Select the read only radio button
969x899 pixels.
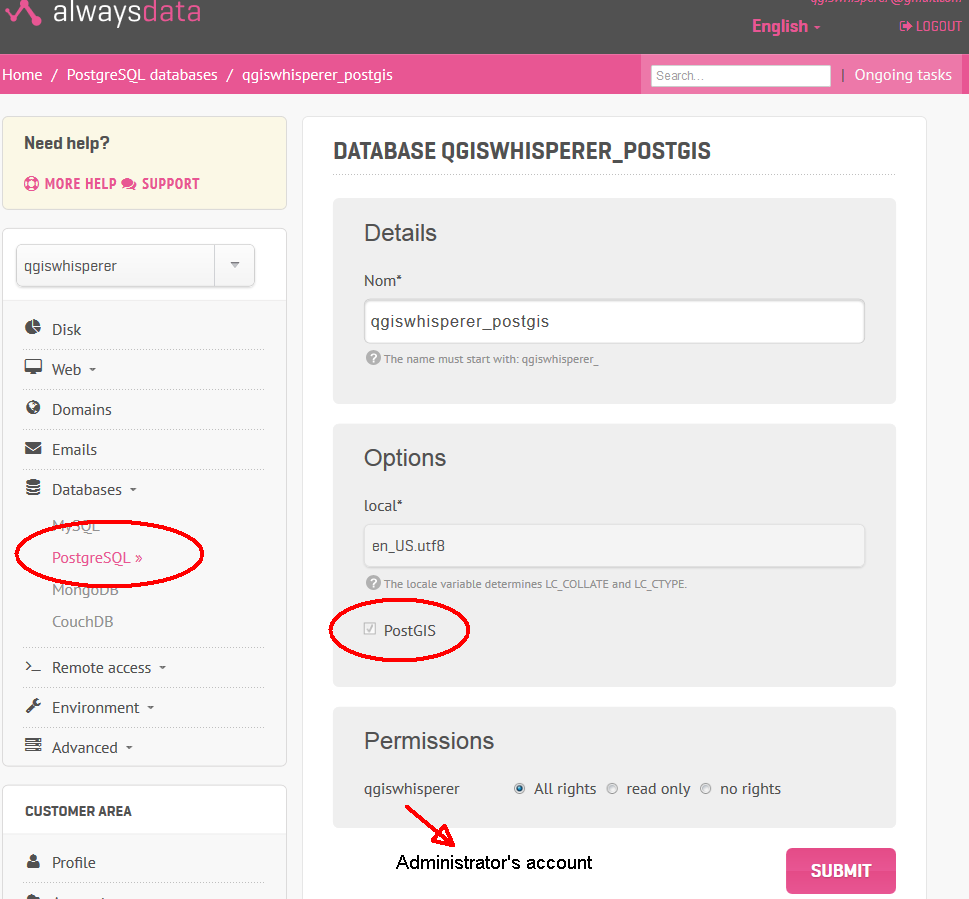pyautogui.click(x=612, y=788)
